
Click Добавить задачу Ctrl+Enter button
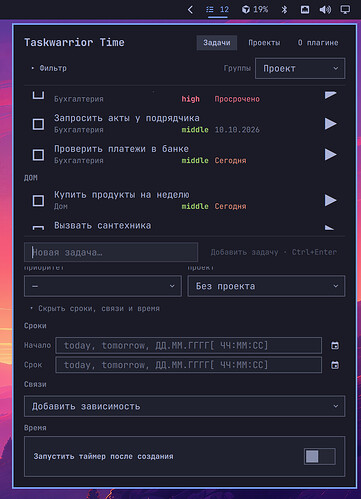pos(274,252)
